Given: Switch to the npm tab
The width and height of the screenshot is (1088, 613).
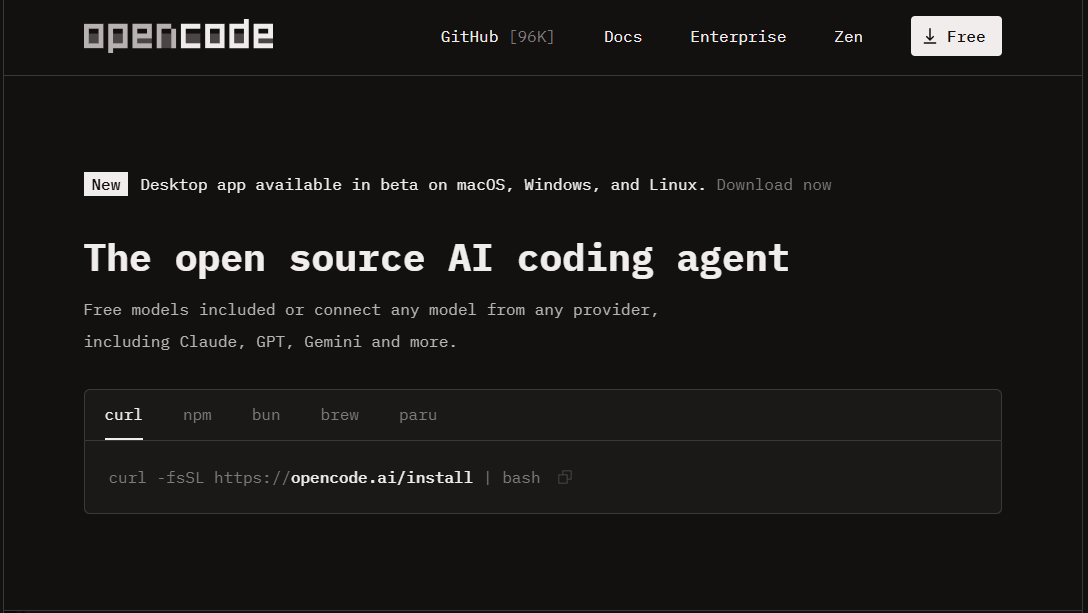Looking at the screenshot, I should tap(197, 415).
